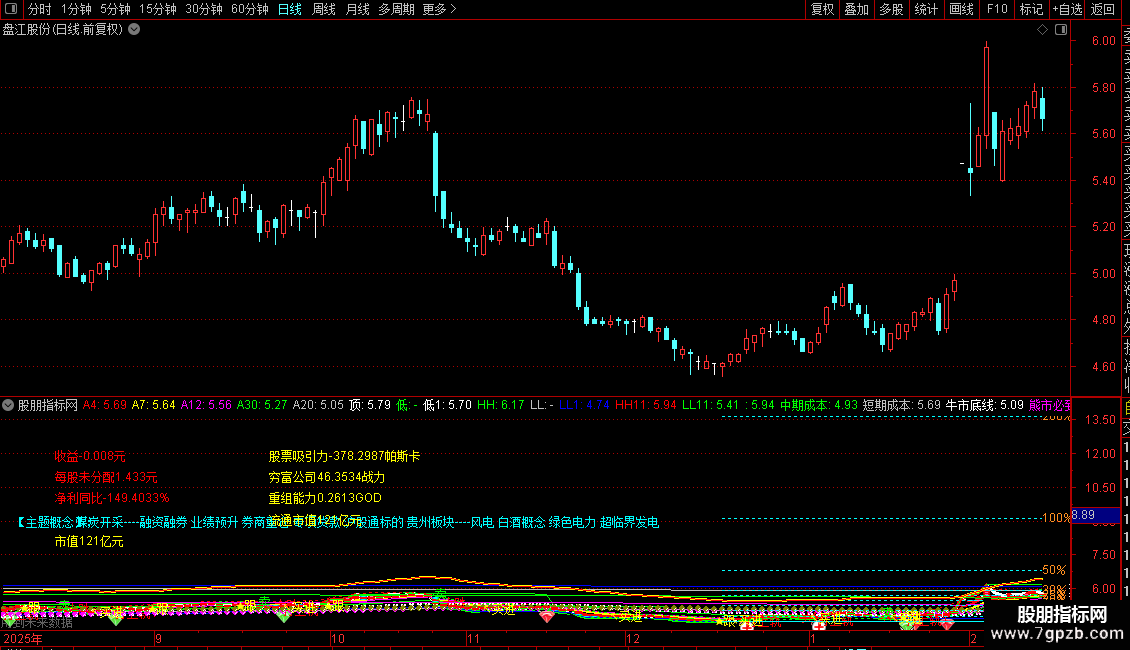Open the dropdown next to 盘江股份 title
The width and height of the screenshot is (1130, 650).
[x=134, y=30]
